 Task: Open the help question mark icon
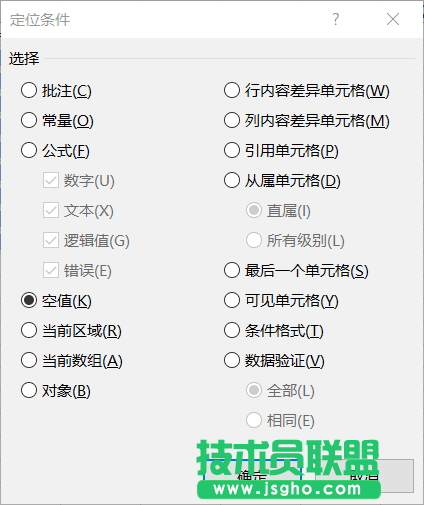click(336, 19)
